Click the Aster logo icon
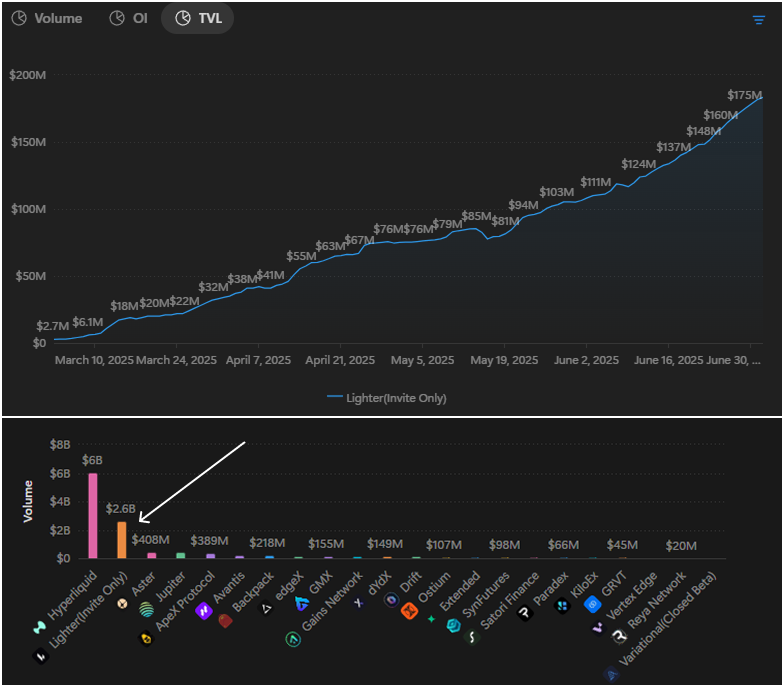Screen dimensions: 784x687 (122, 604)
